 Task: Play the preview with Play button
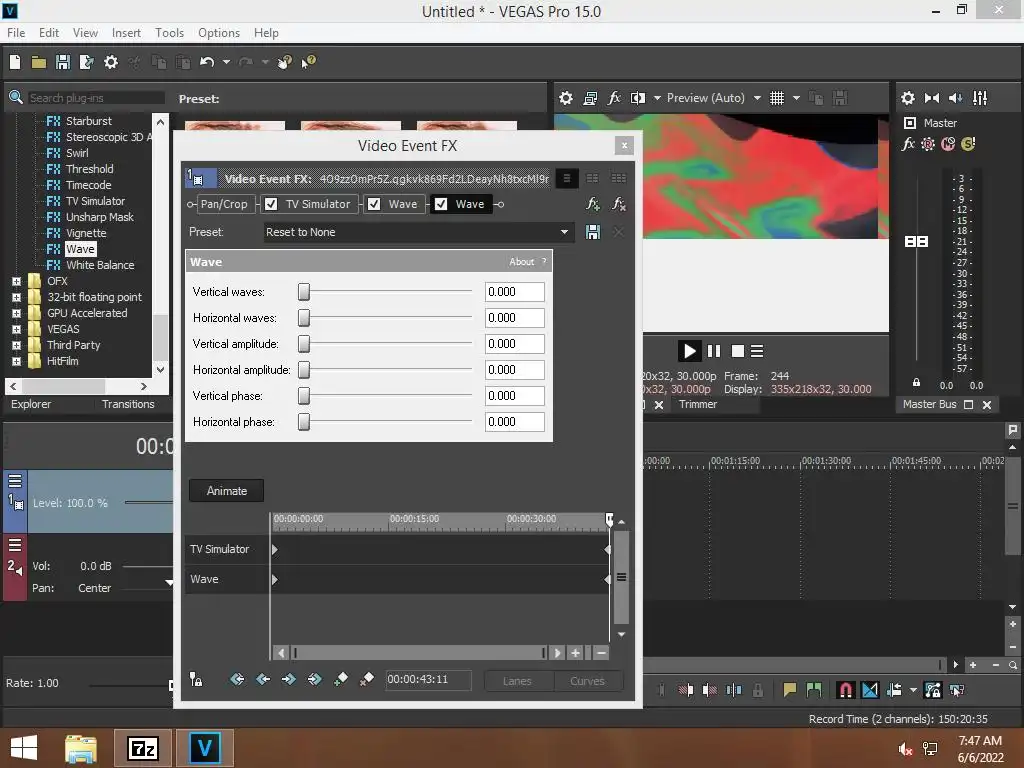pyautogui.click(x=689, y=351)
